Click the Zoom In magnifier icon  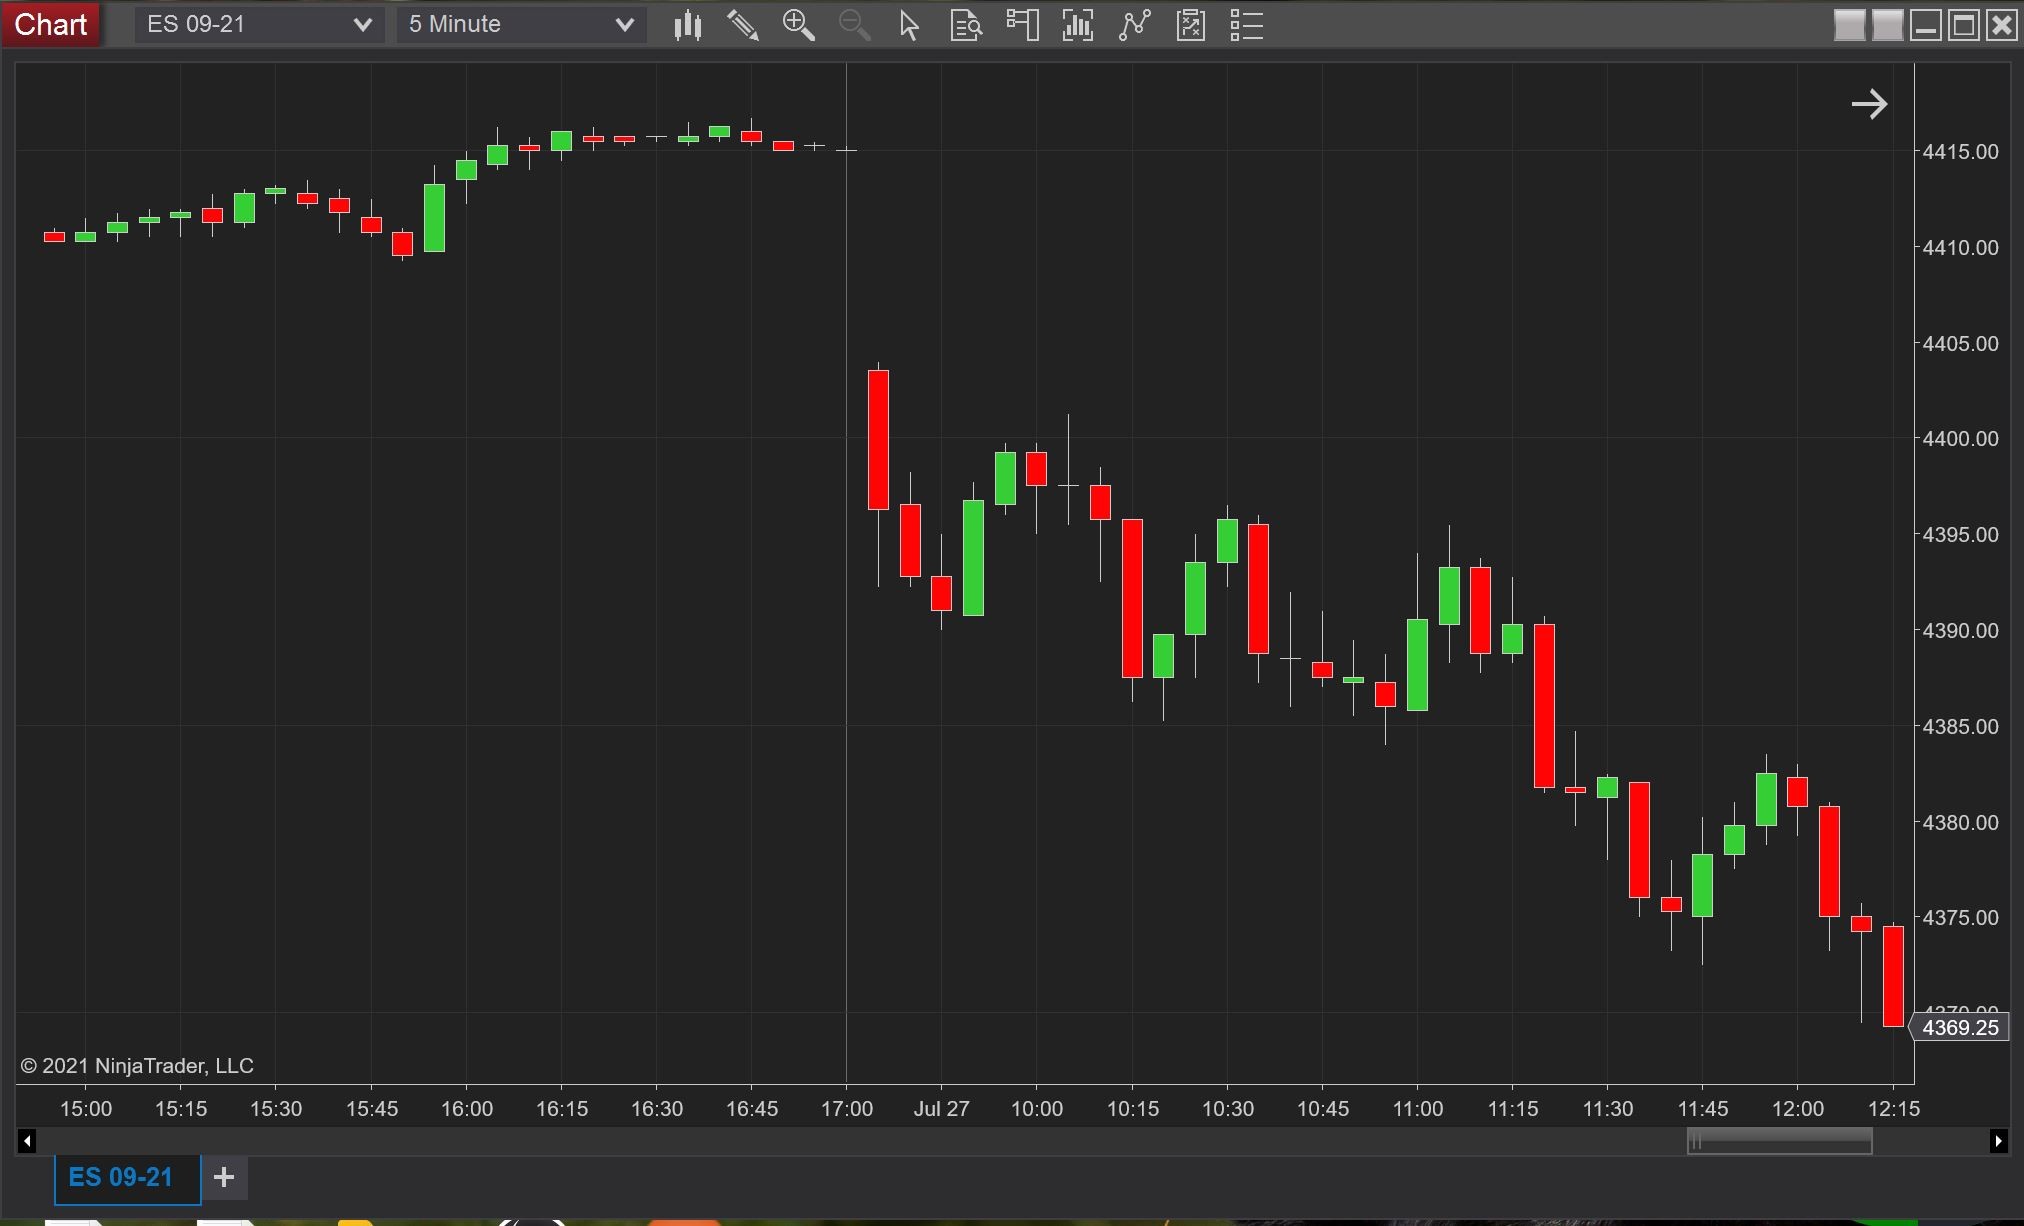(798, 25)
